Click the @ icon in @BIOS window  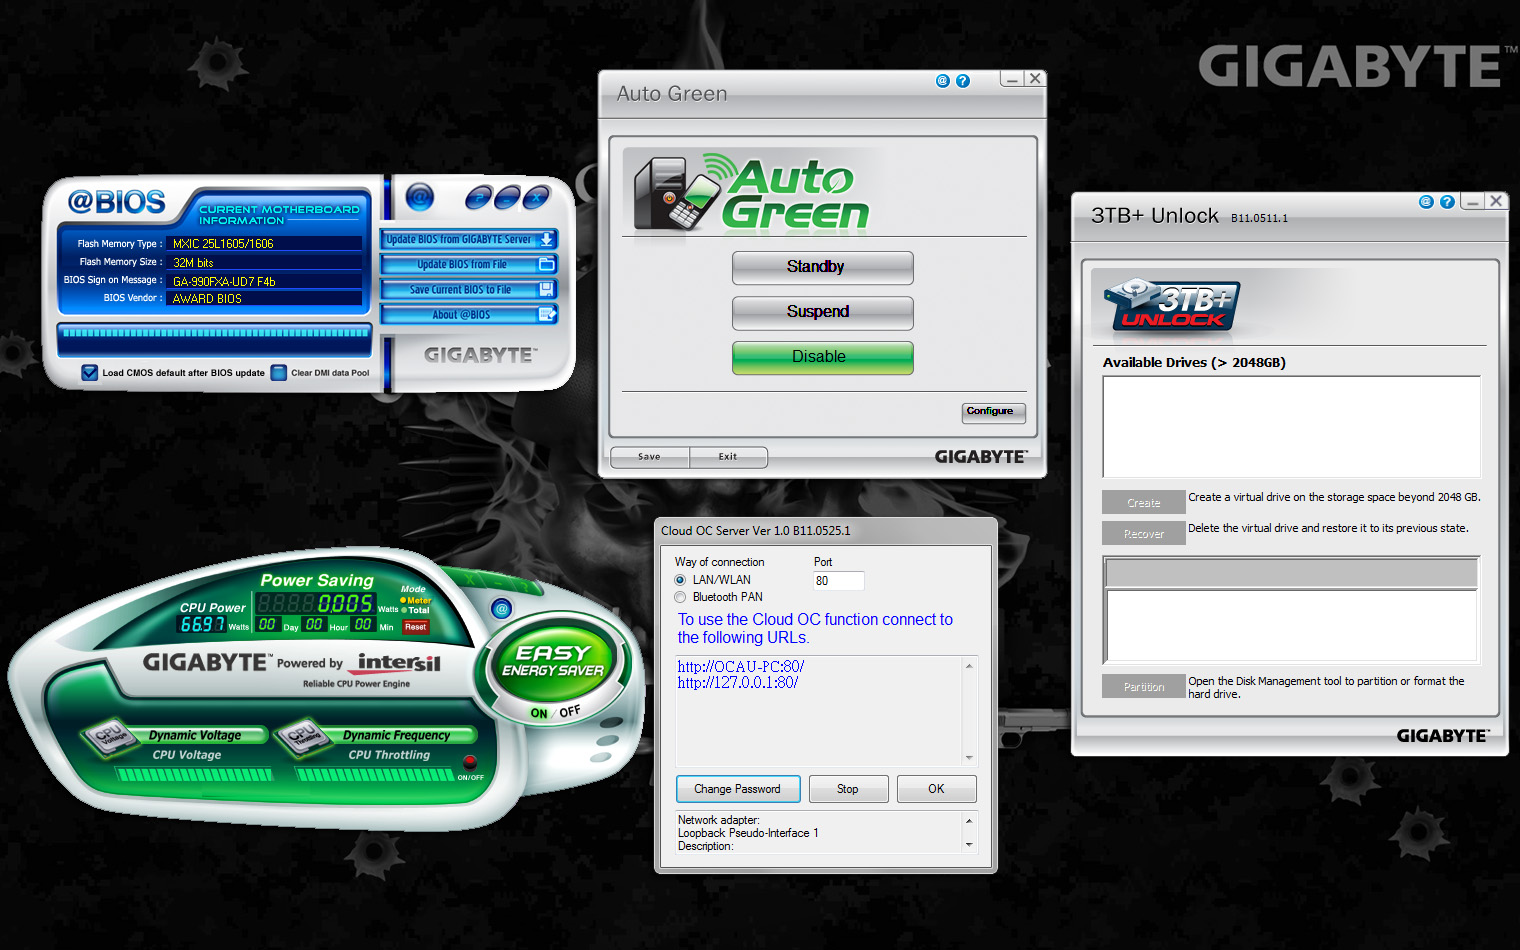(x=420, y=197)
